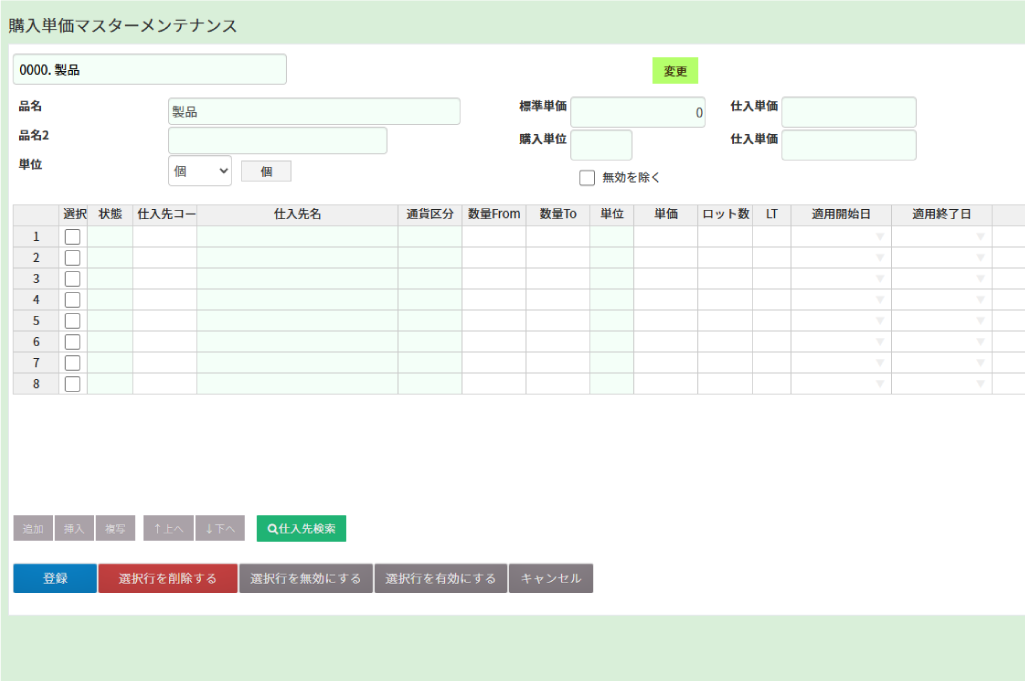
Task: Click the 追加 add row button
Action: 33,528
